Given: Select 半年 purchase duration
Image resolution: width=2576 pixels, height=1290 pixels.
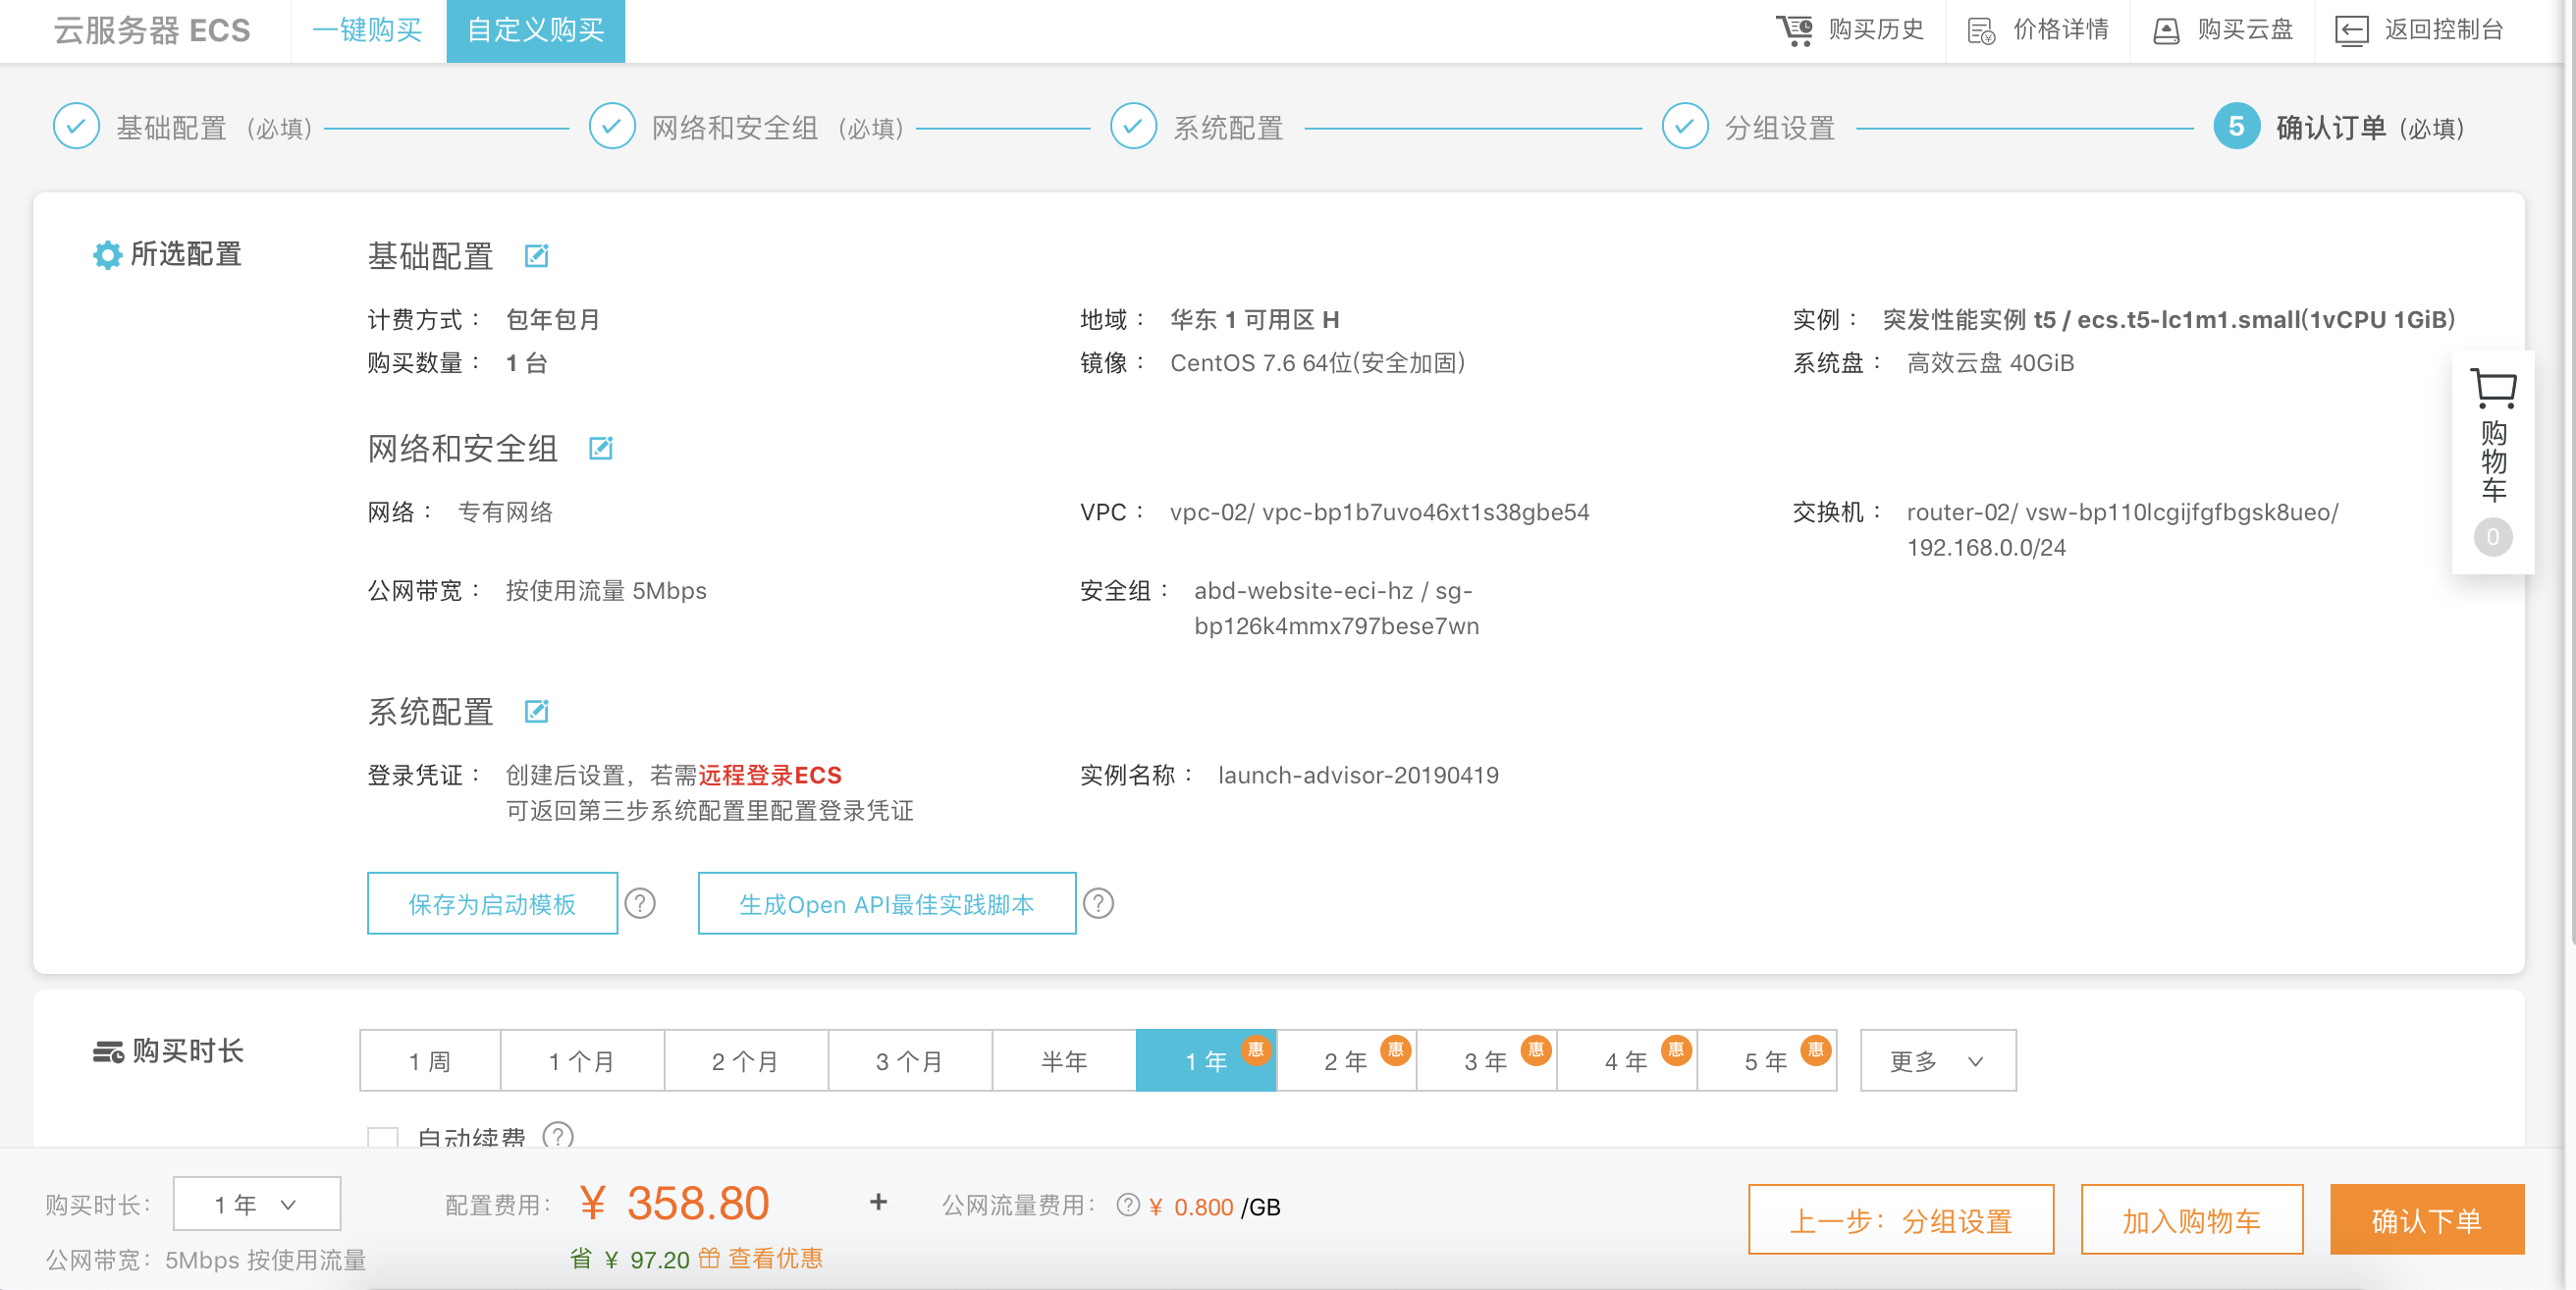Looking at the screenshot, I should click(1064, 1061).
